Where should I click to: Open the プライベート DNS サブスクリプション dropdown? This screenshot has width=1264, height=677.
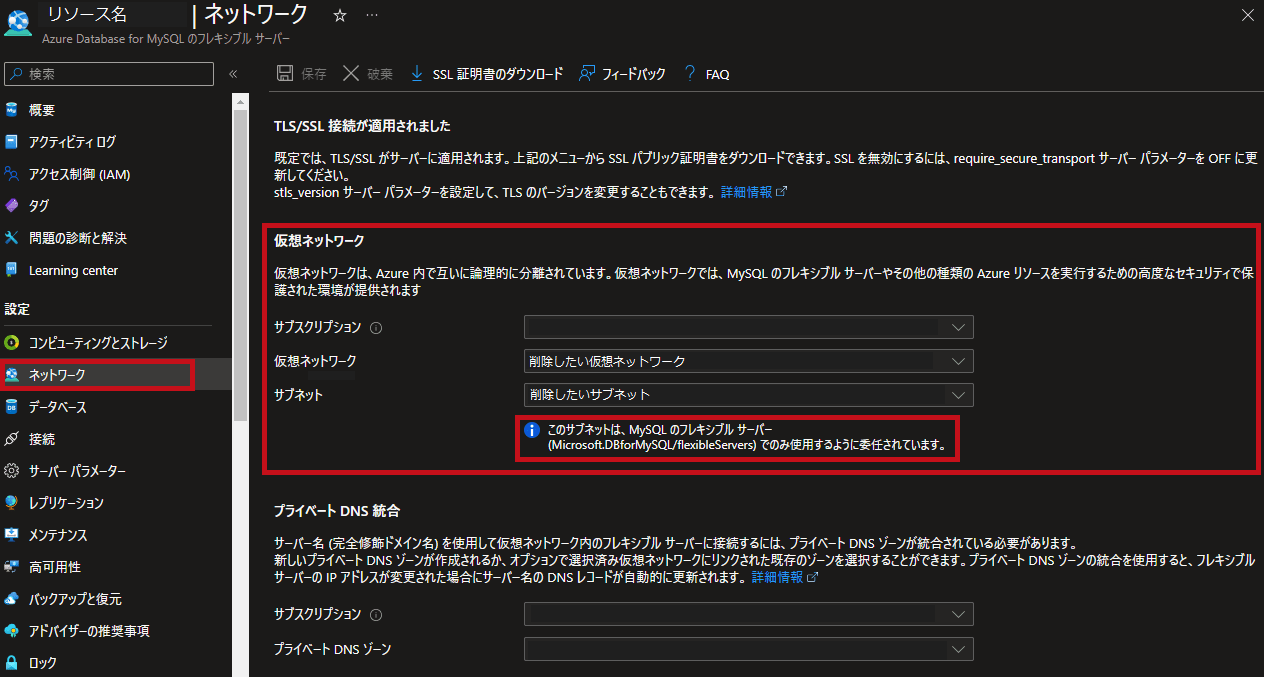click(748, 615)
